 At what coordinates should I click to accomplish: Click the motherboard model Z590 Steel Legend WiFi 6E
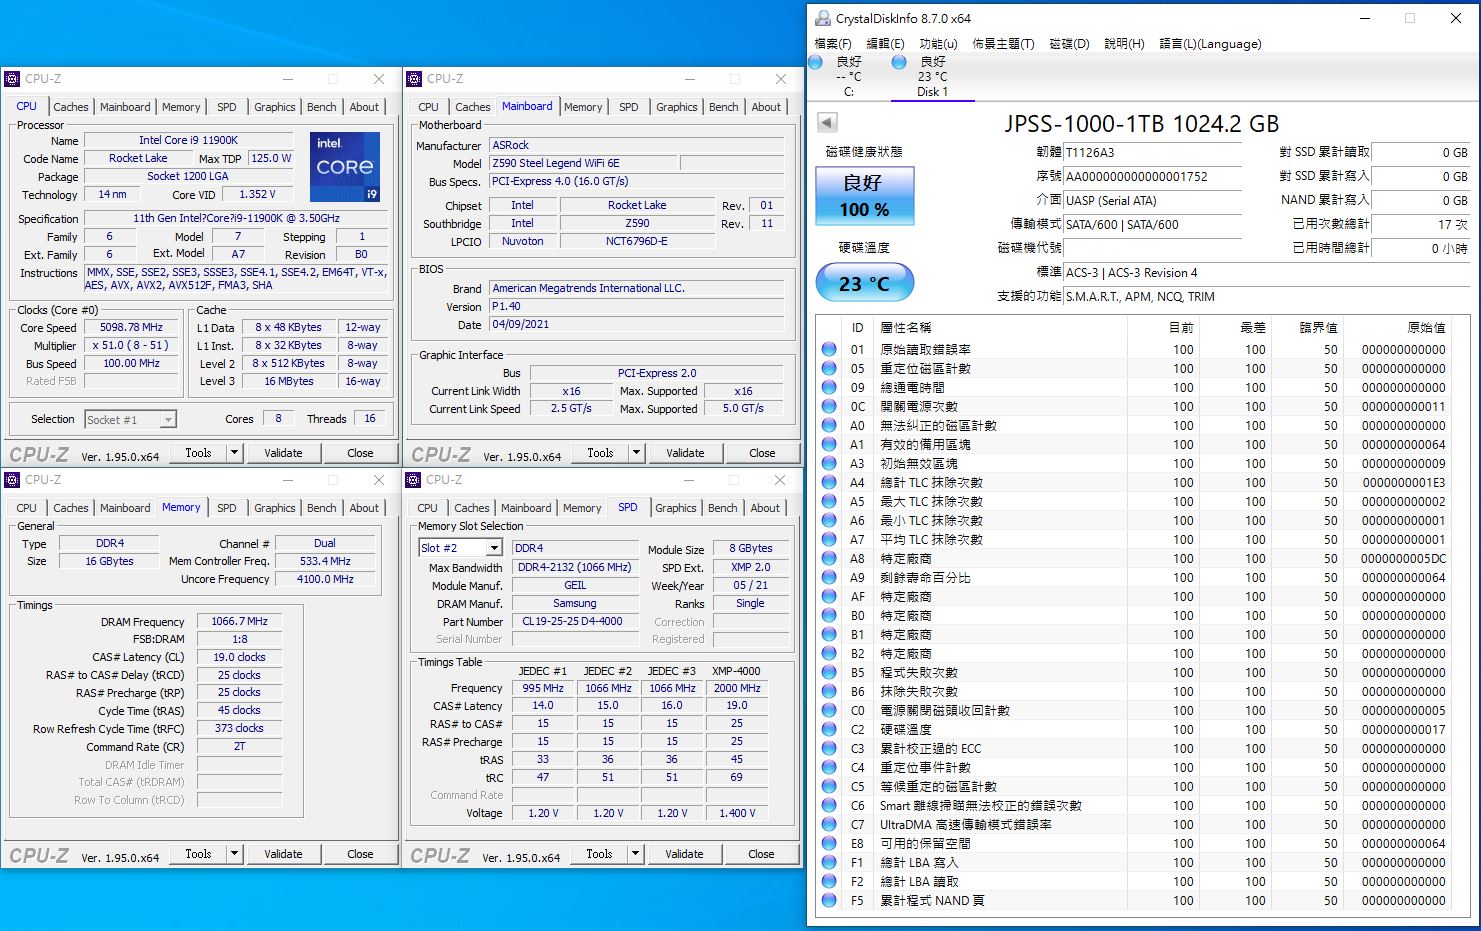584,163
